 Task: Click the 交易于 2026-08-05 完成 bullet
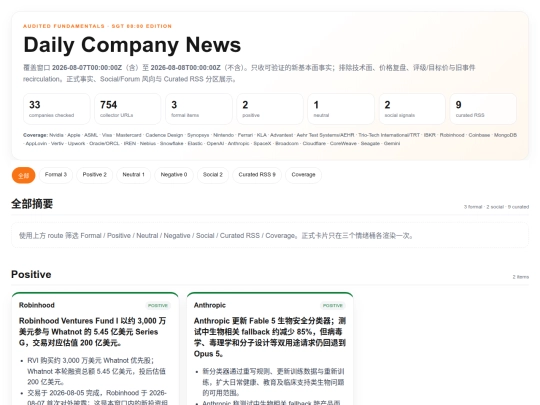[x=97, y=398]
